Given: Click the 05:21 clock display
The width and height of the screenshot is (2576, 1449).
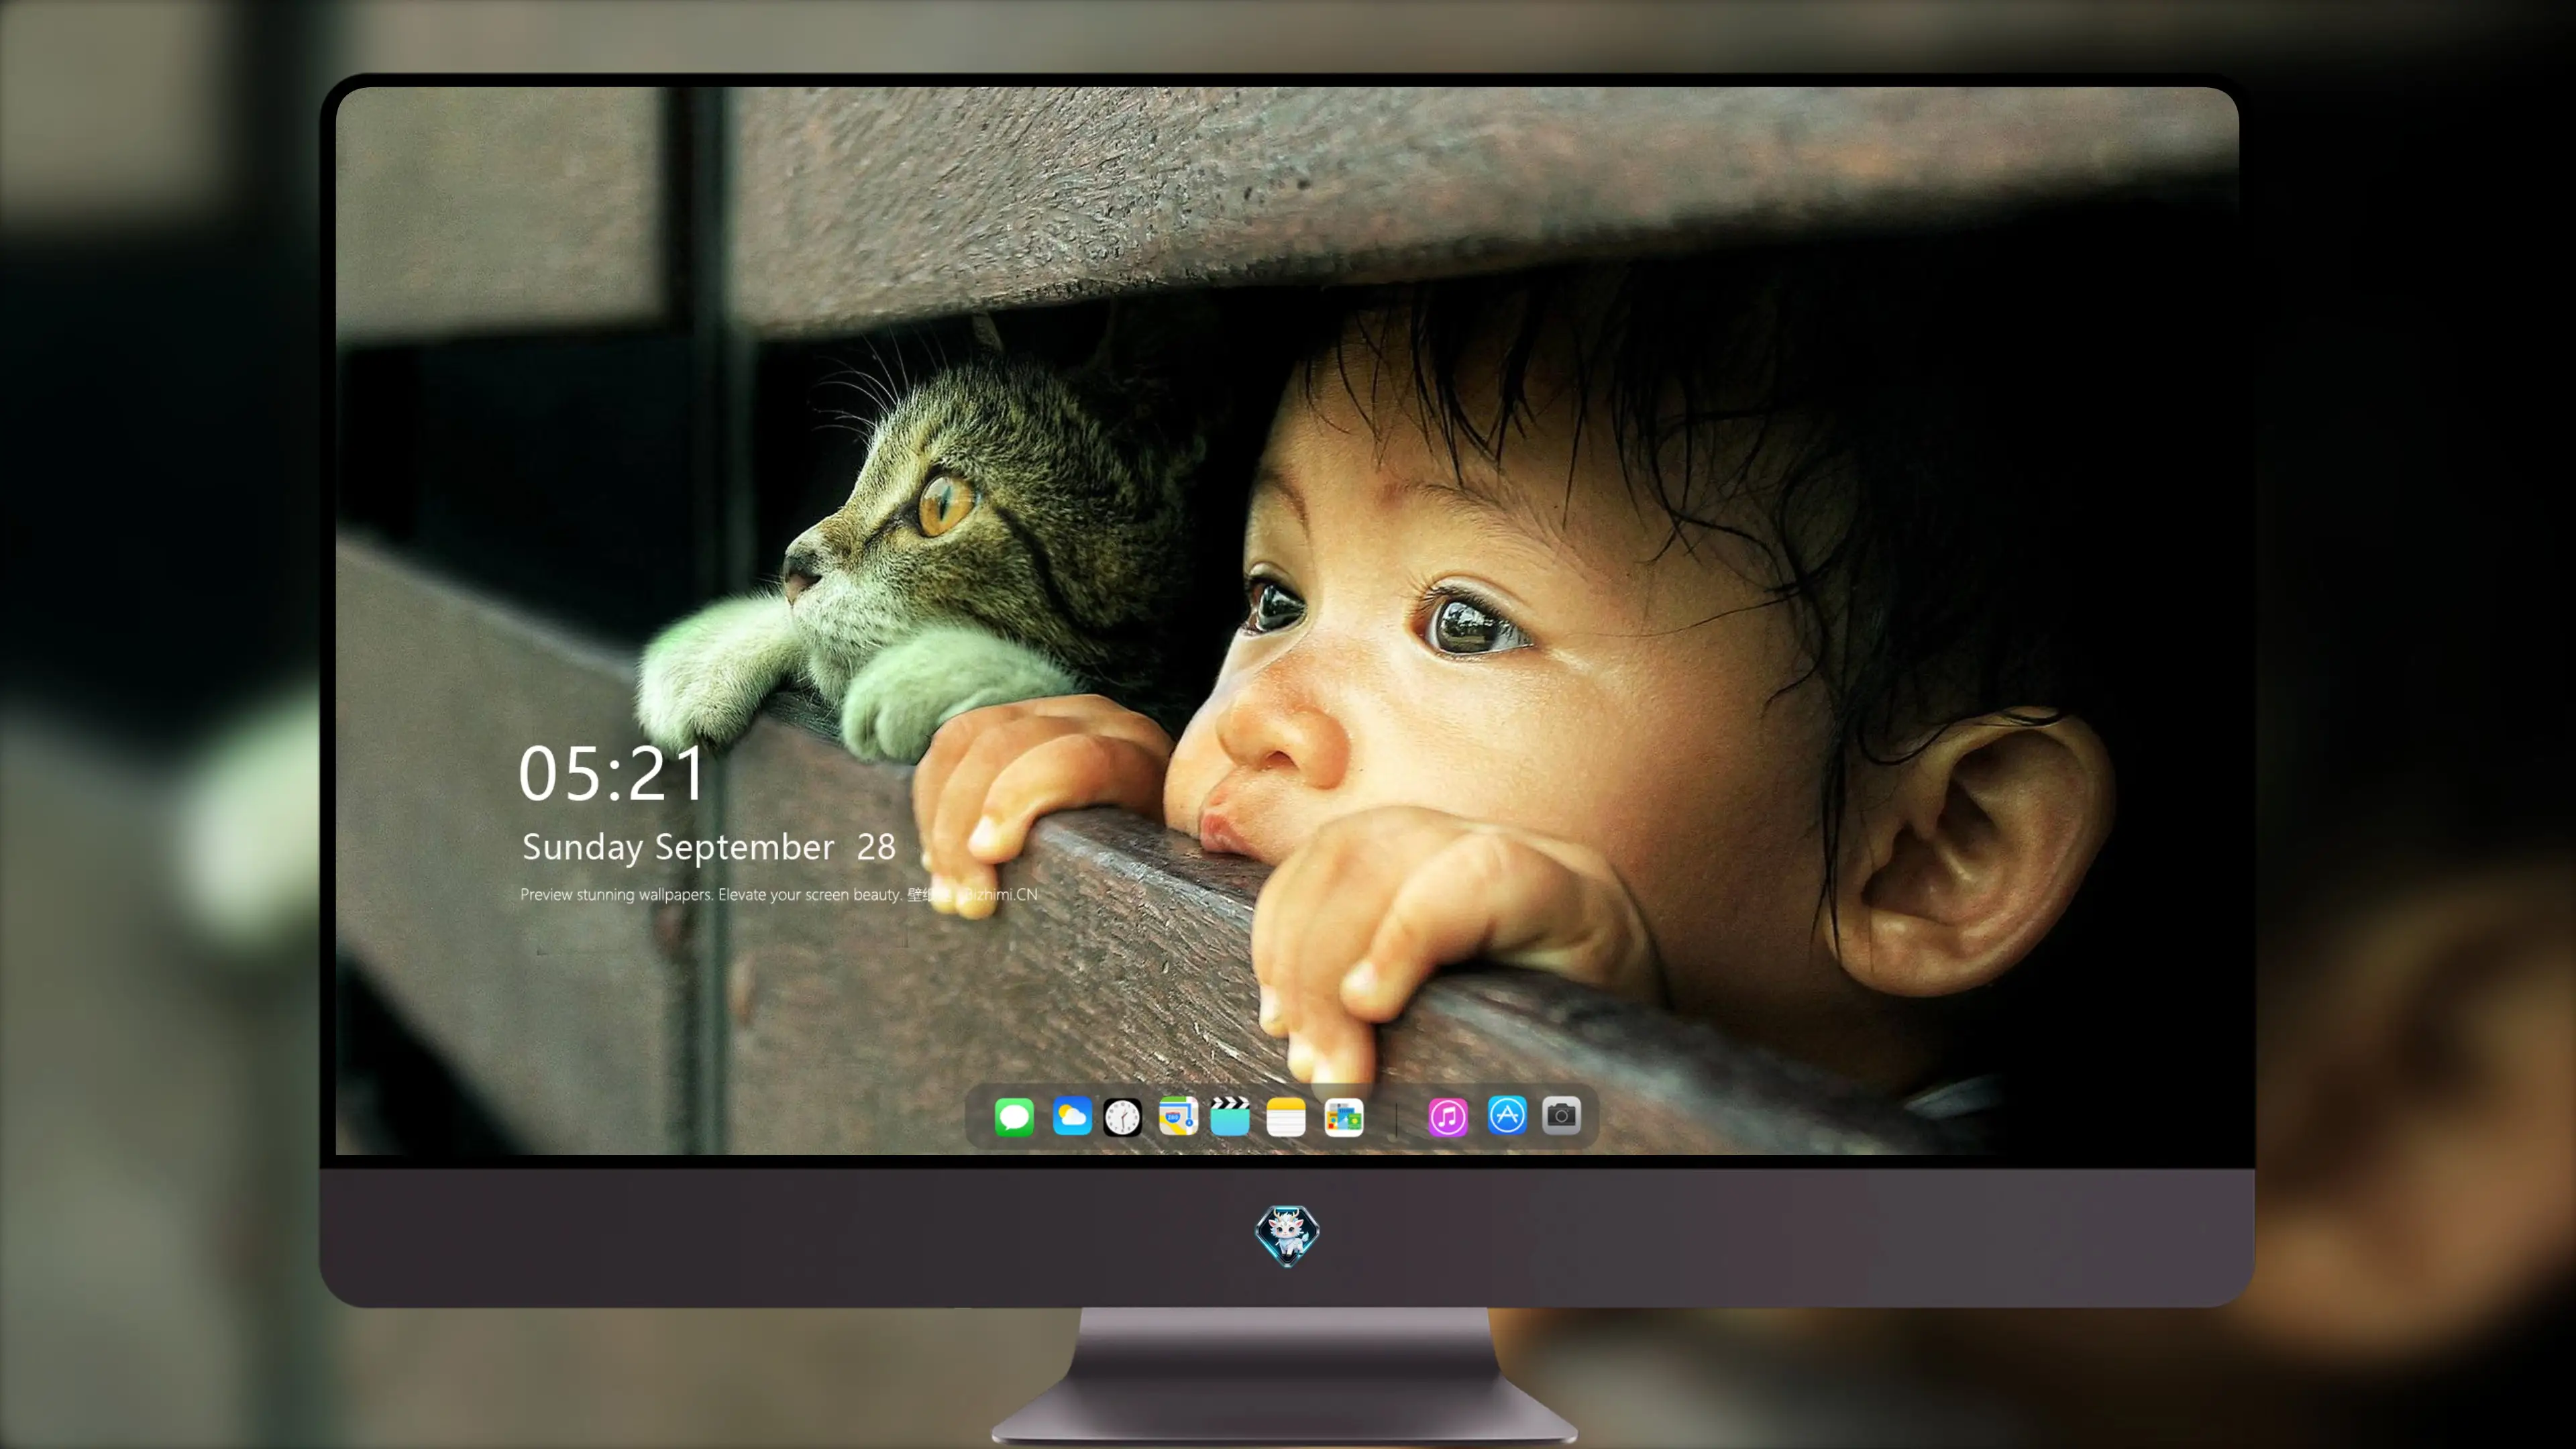Looking at the screenshot, I should point(612,774).
